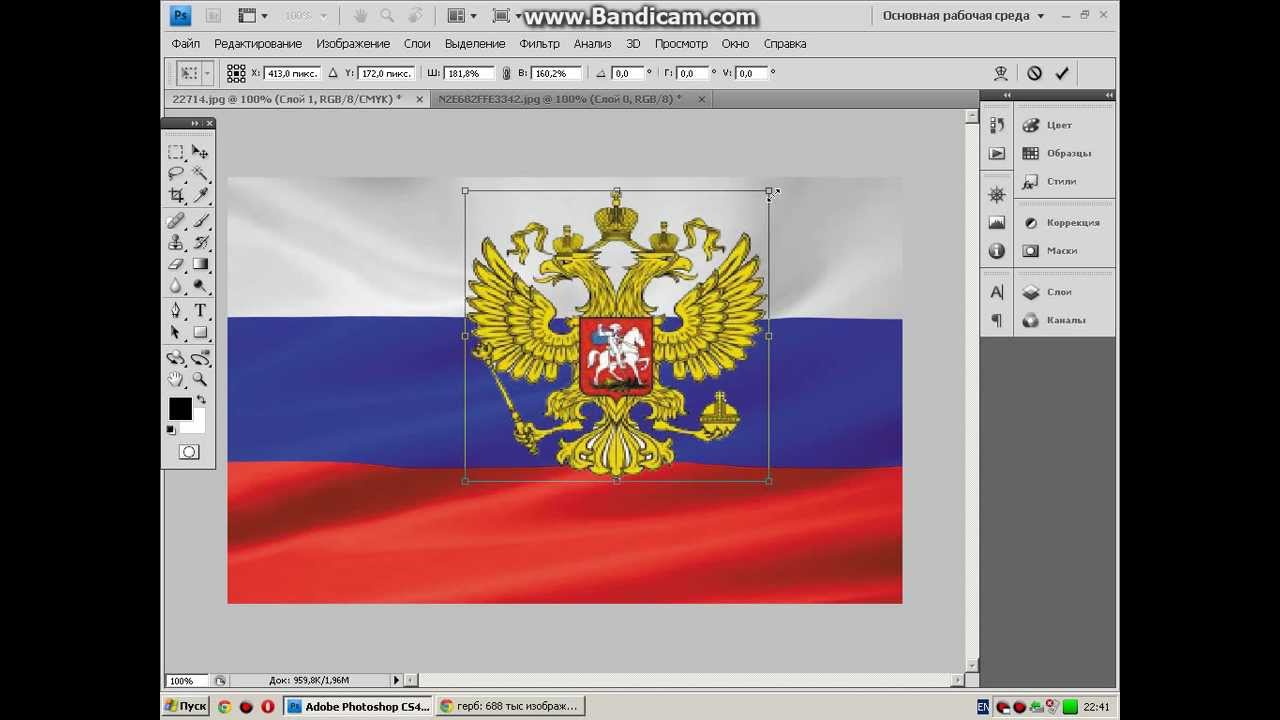1280x720 pixels.
Task: Switch to N2E682FFE3342.jpg document tab
Action: [560, 99]
